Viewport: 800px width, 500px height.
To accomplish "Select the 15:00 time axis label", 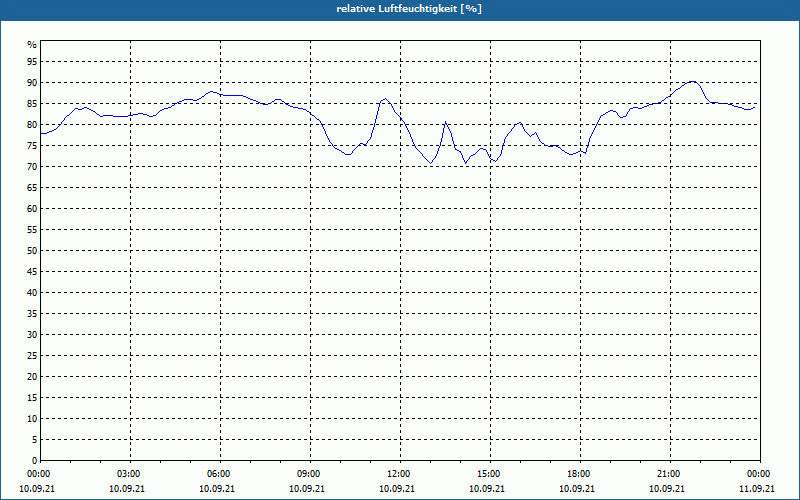I will coord(489,474).
